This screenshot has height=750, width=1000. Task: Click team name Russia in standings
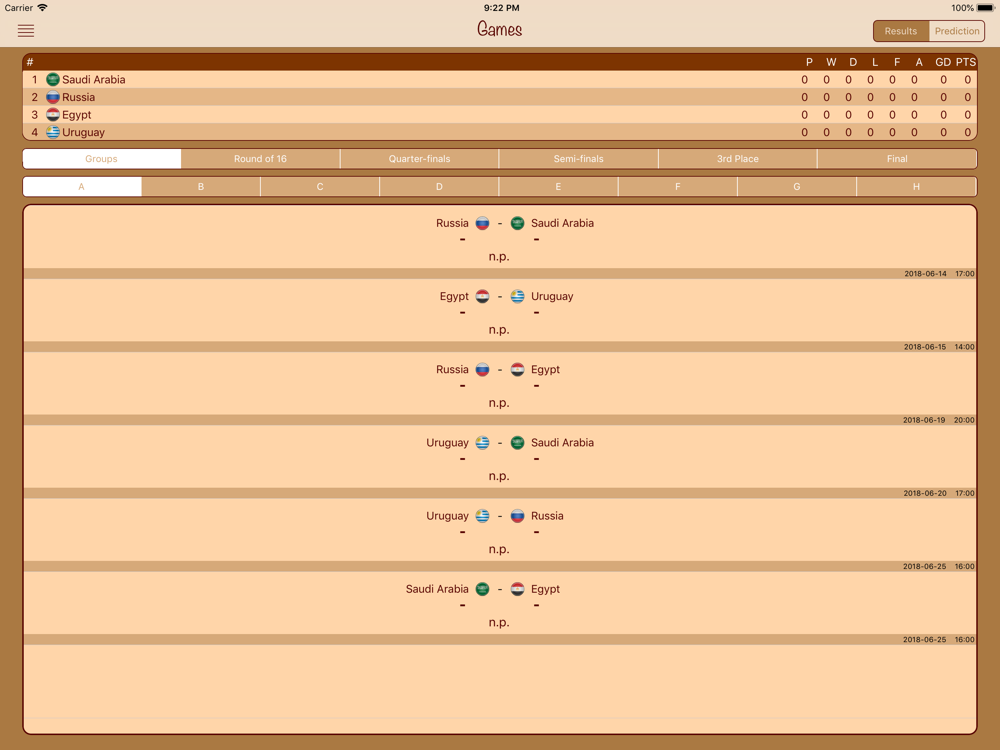click(78, 97)
